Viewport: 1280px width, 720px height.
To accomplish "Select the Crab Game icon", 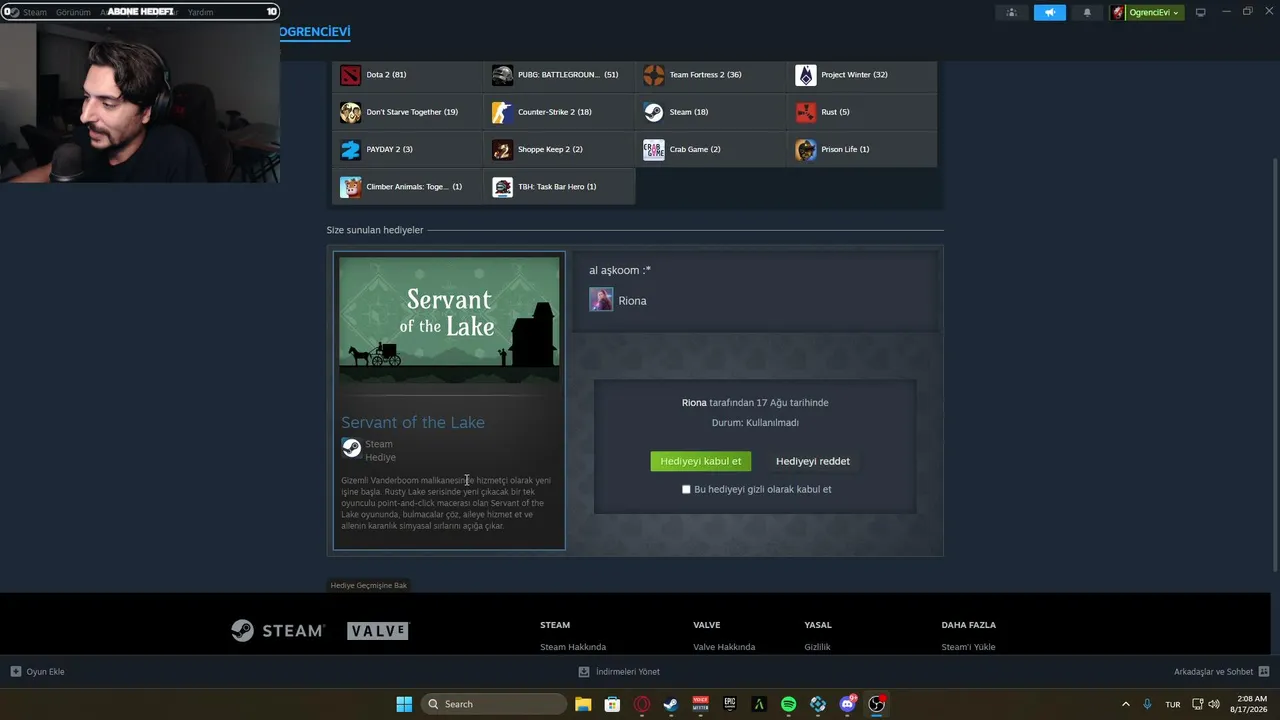I will 654,150.
